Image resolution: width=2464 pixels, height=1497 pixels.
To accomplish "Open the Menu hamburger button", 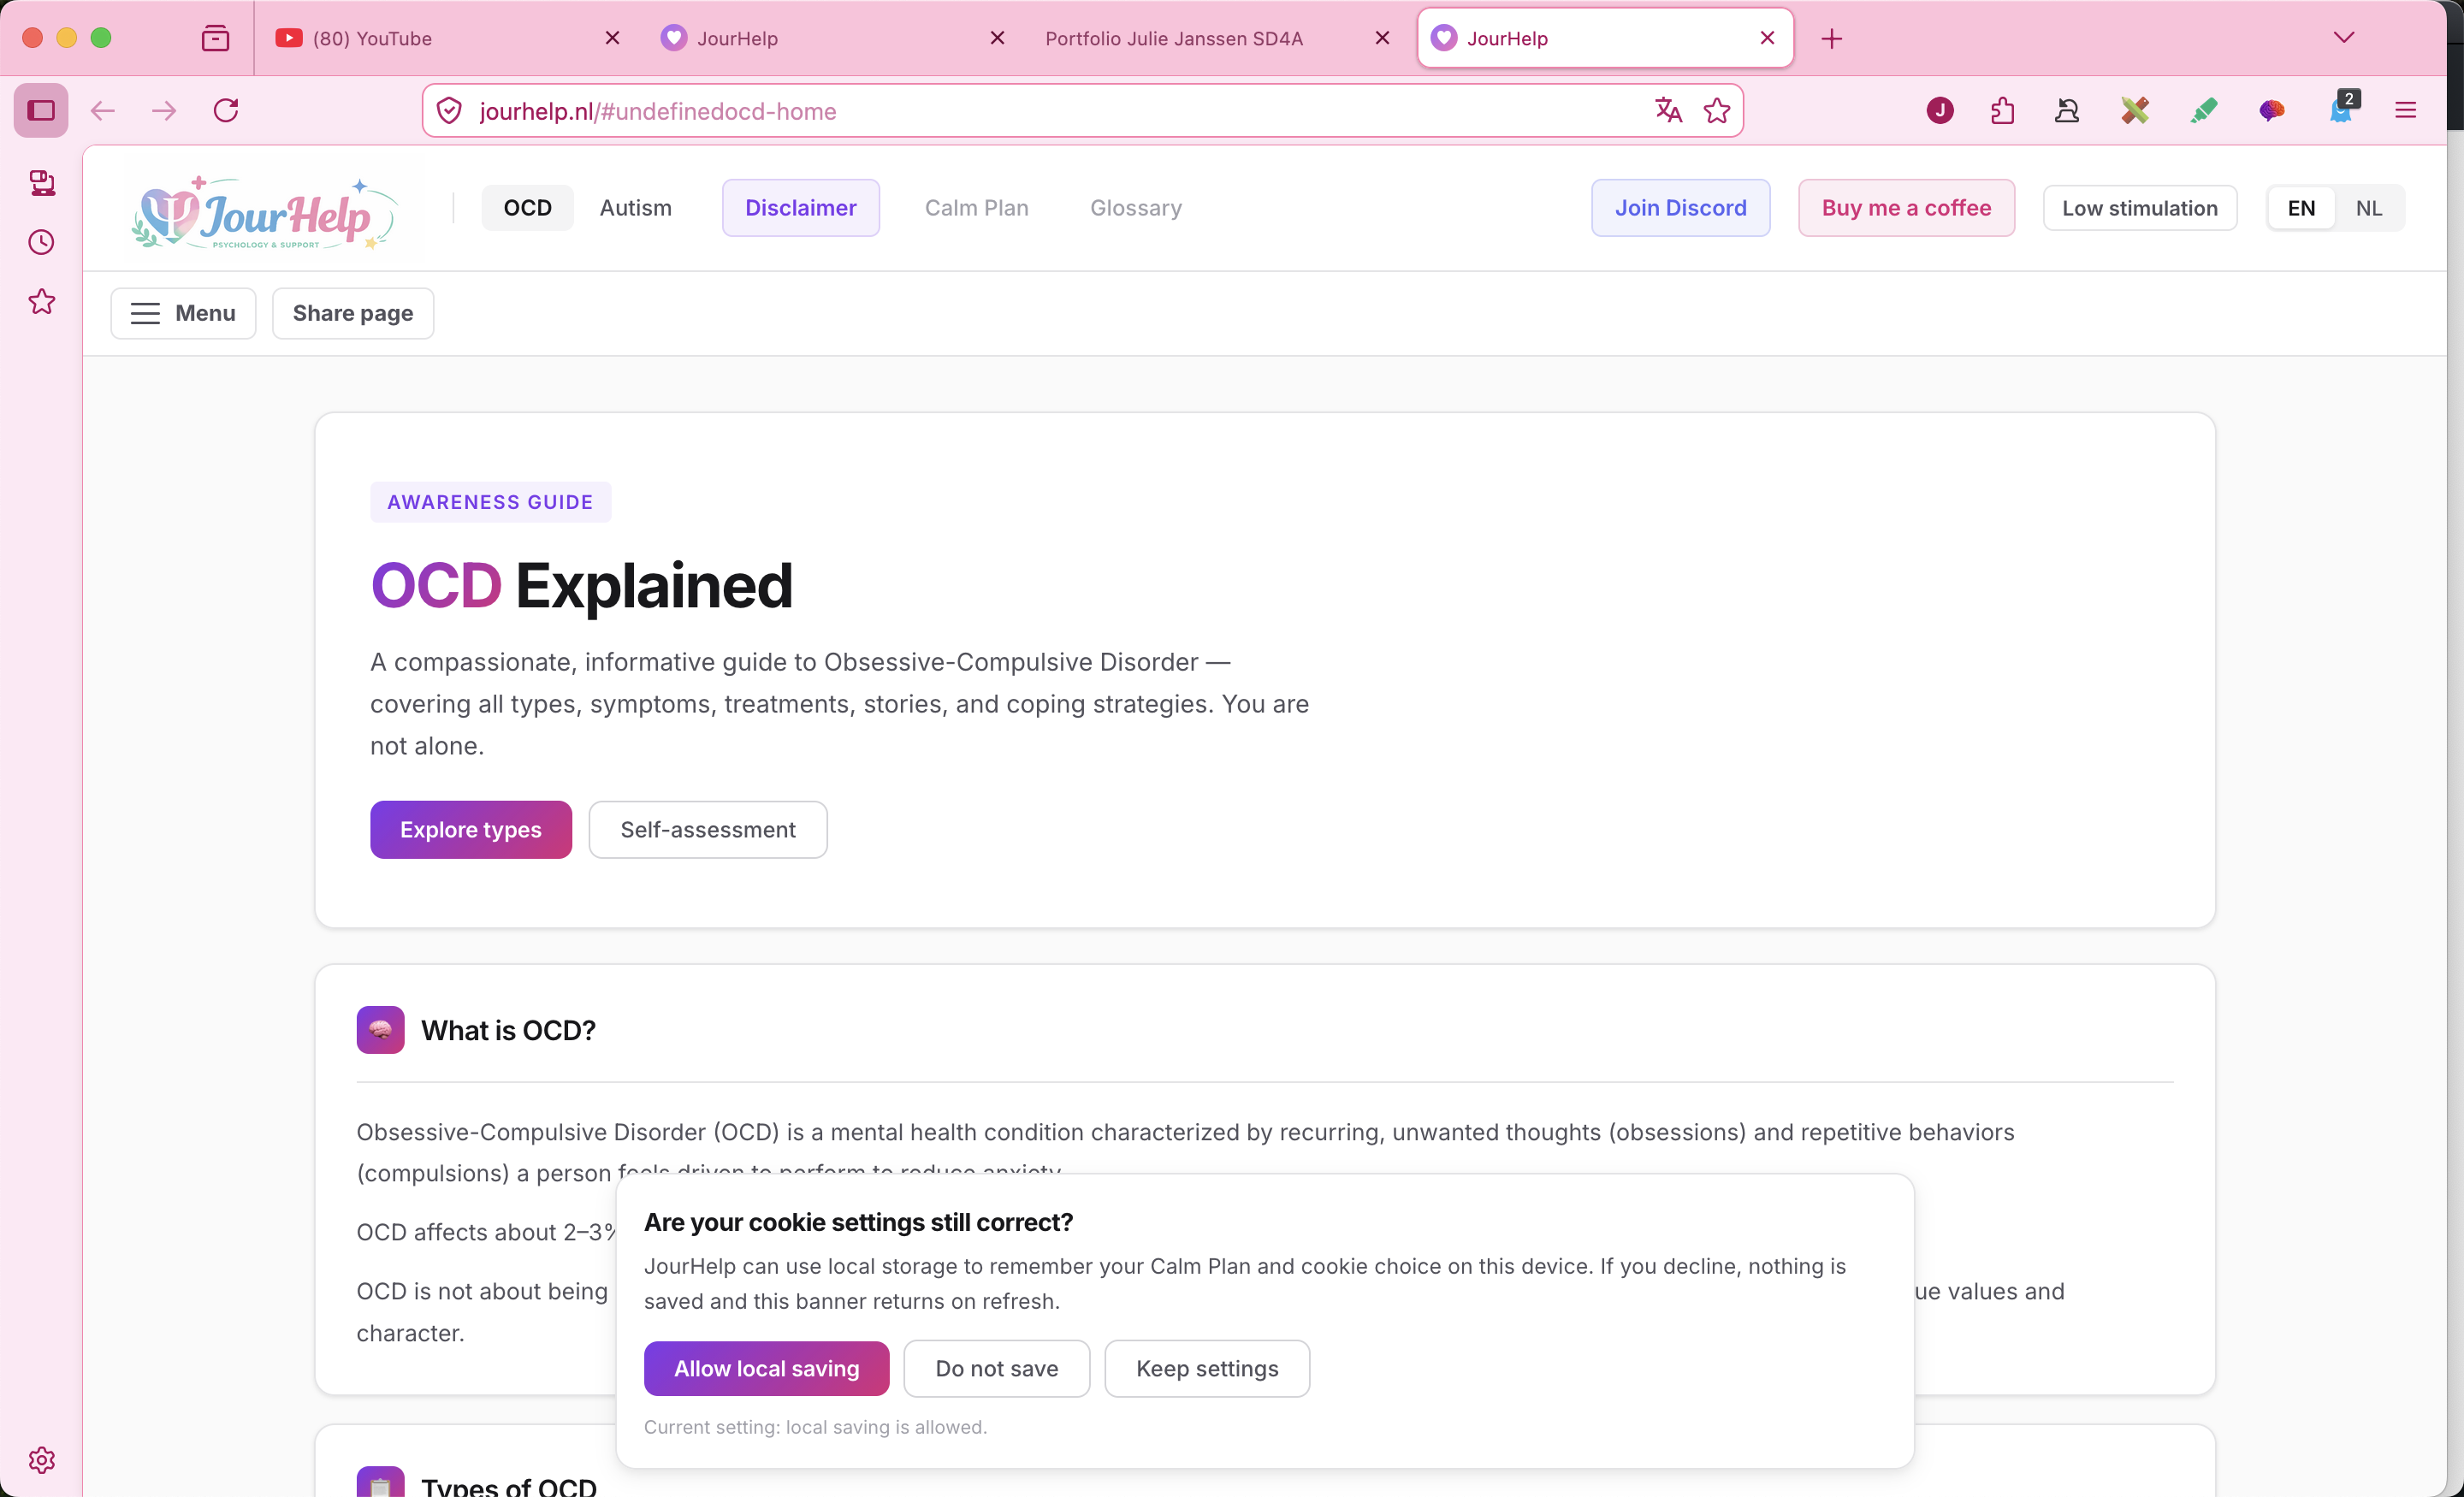I will [x=183, y=313].
